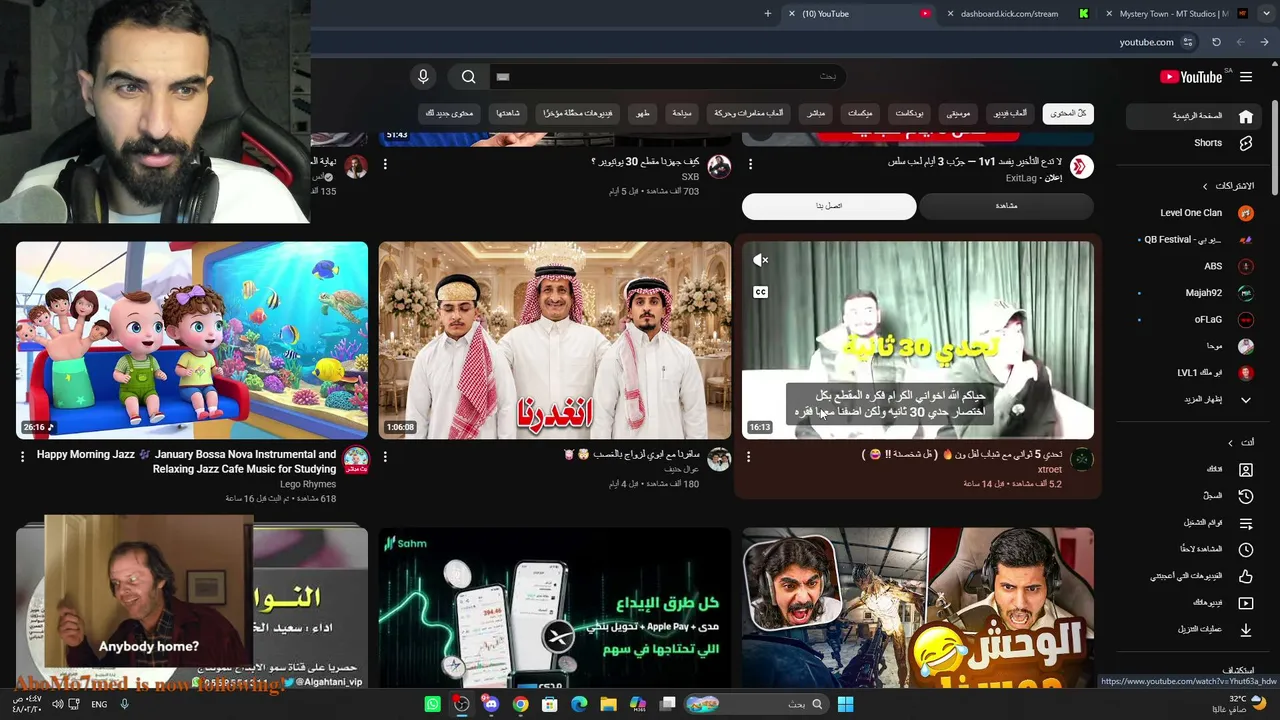Click the ad's watch button
Screen dimensions: 1280x720
[x=1006, y=206]
